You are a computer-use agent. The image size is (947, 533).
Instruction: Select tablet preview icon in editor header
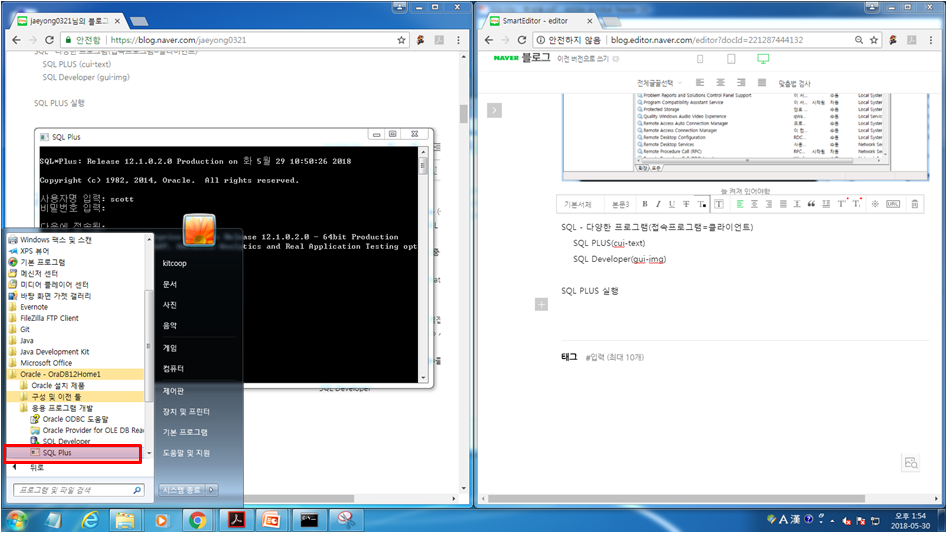pos(731,59)
